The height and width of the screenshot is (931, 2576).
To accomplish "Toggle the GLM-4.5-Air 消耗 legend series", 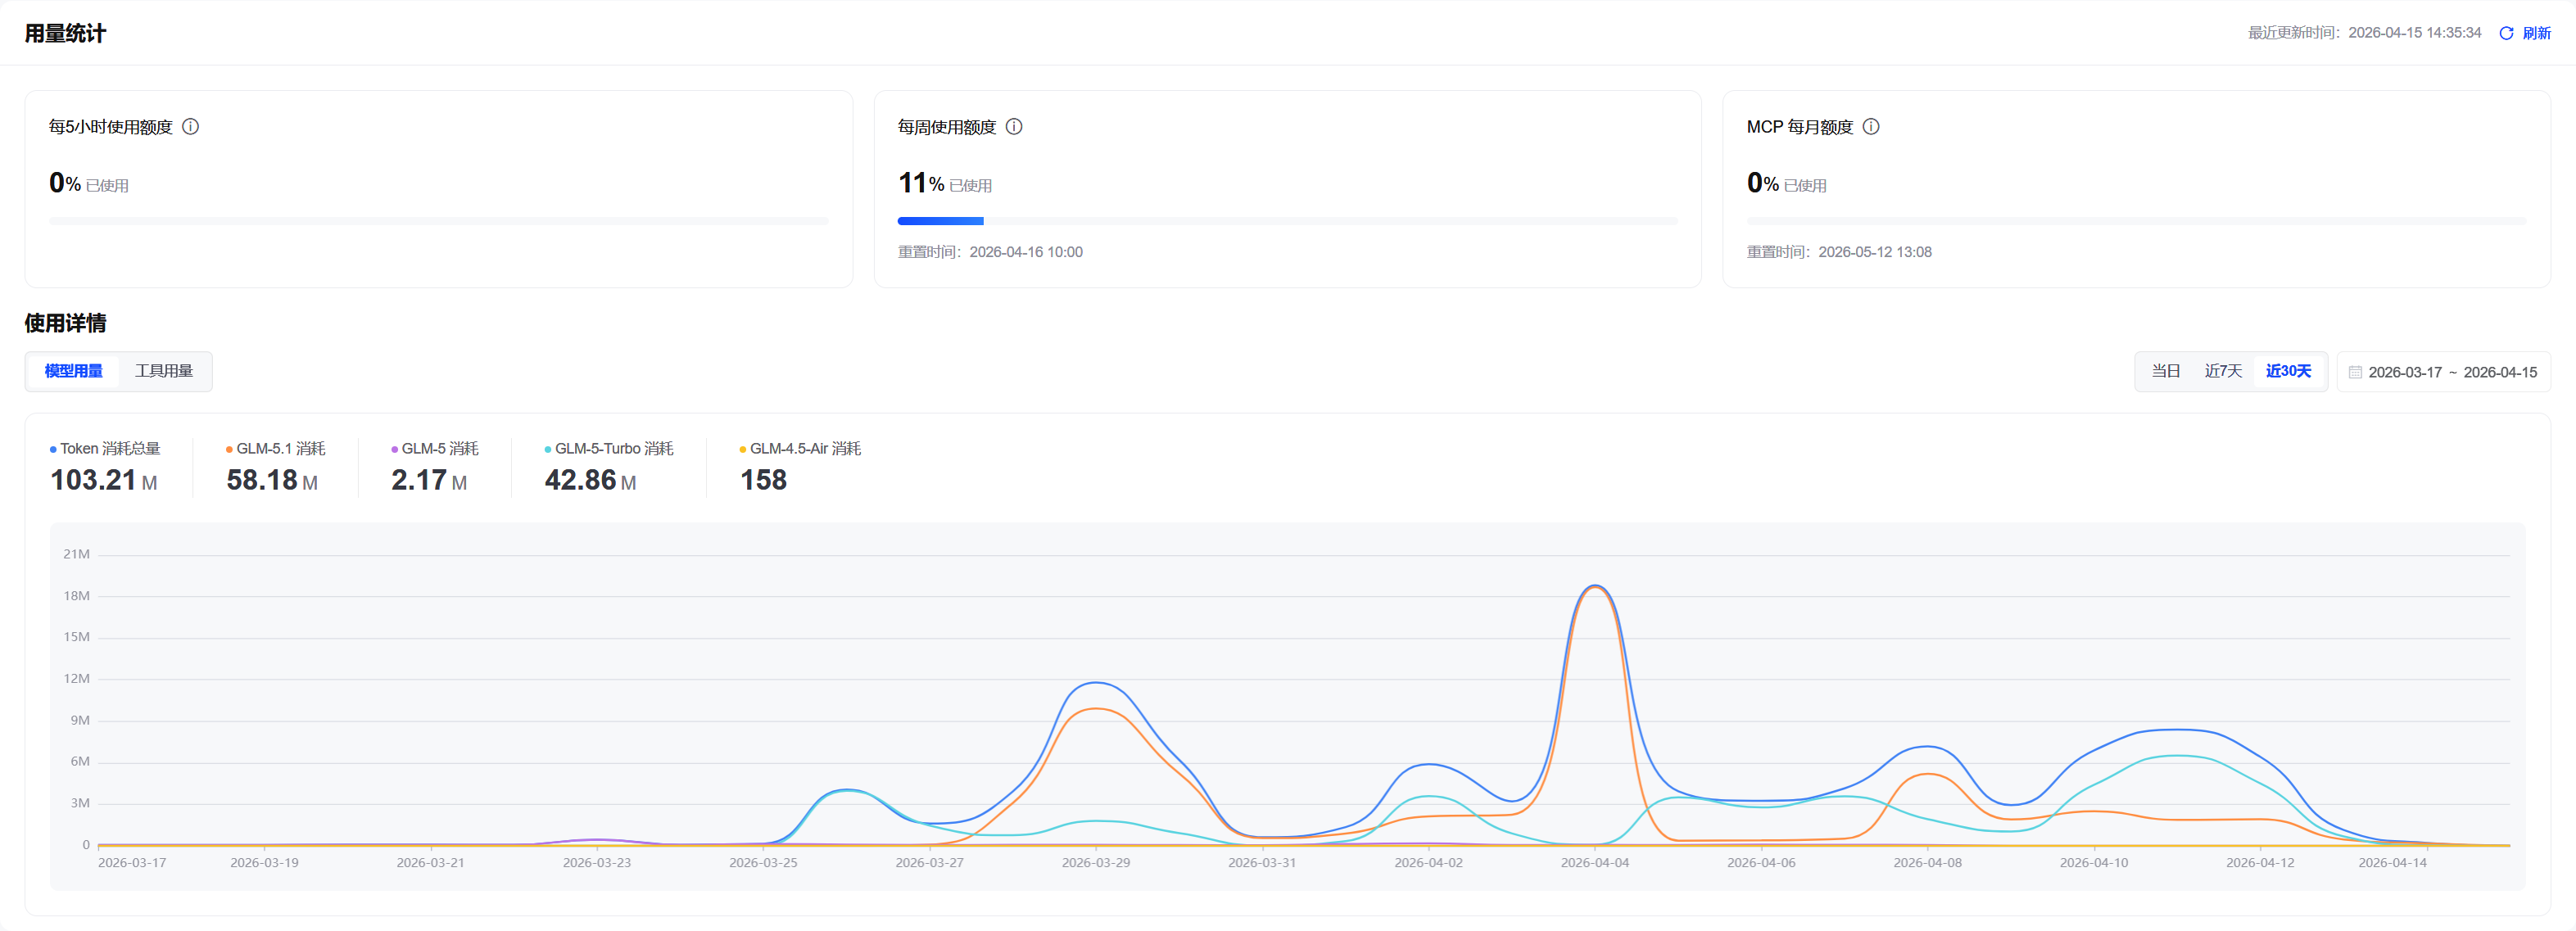I will [800, 449].
